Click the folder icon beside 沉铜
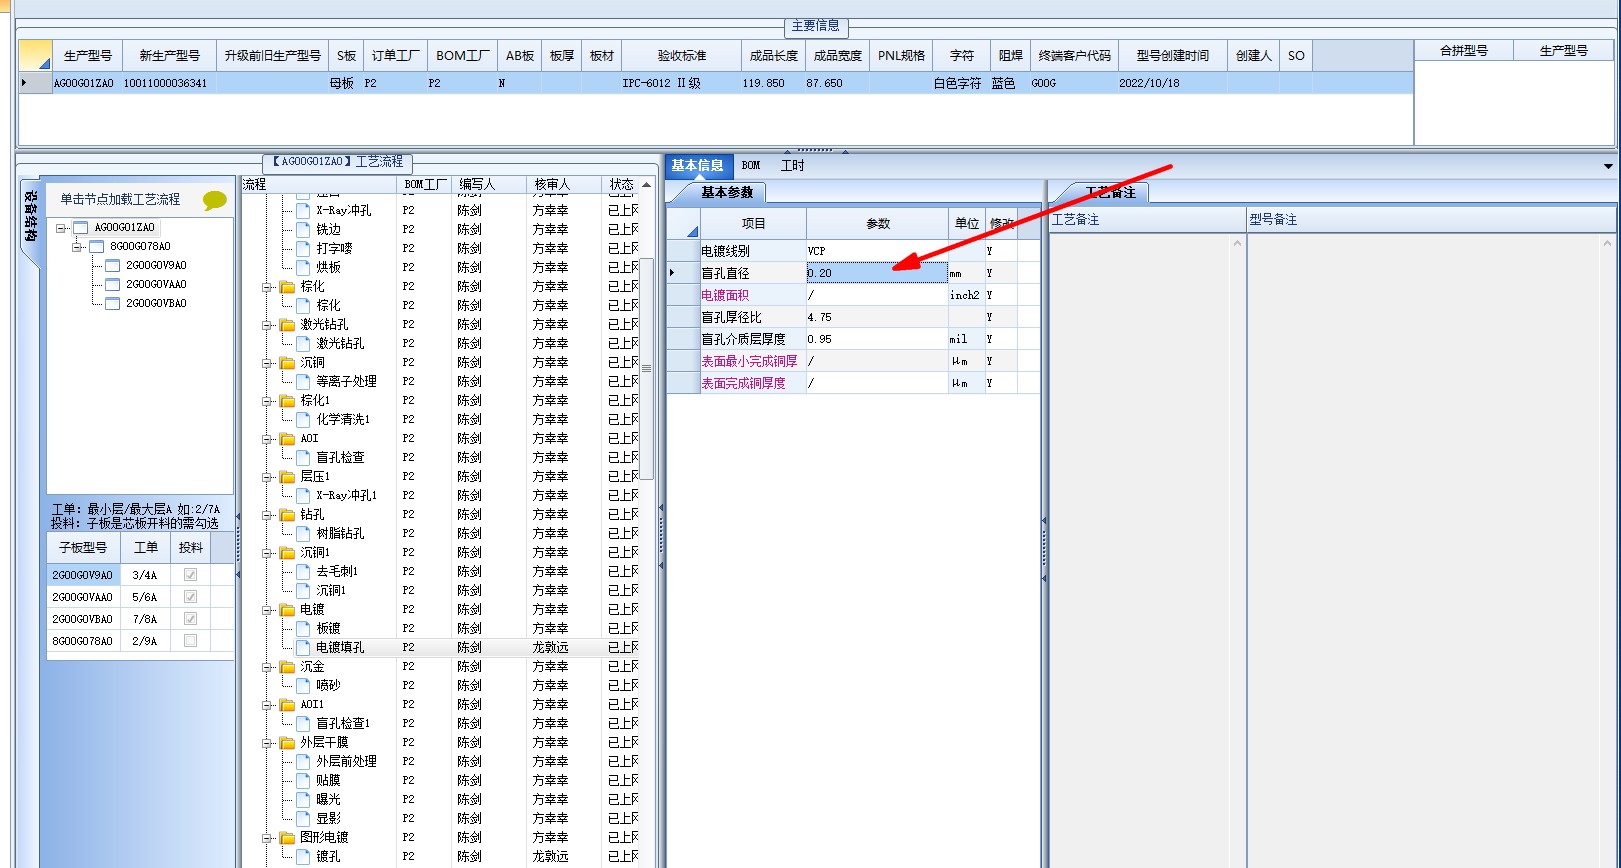The width and height of the screenshot is (1621, 868). tap(288, 362)
